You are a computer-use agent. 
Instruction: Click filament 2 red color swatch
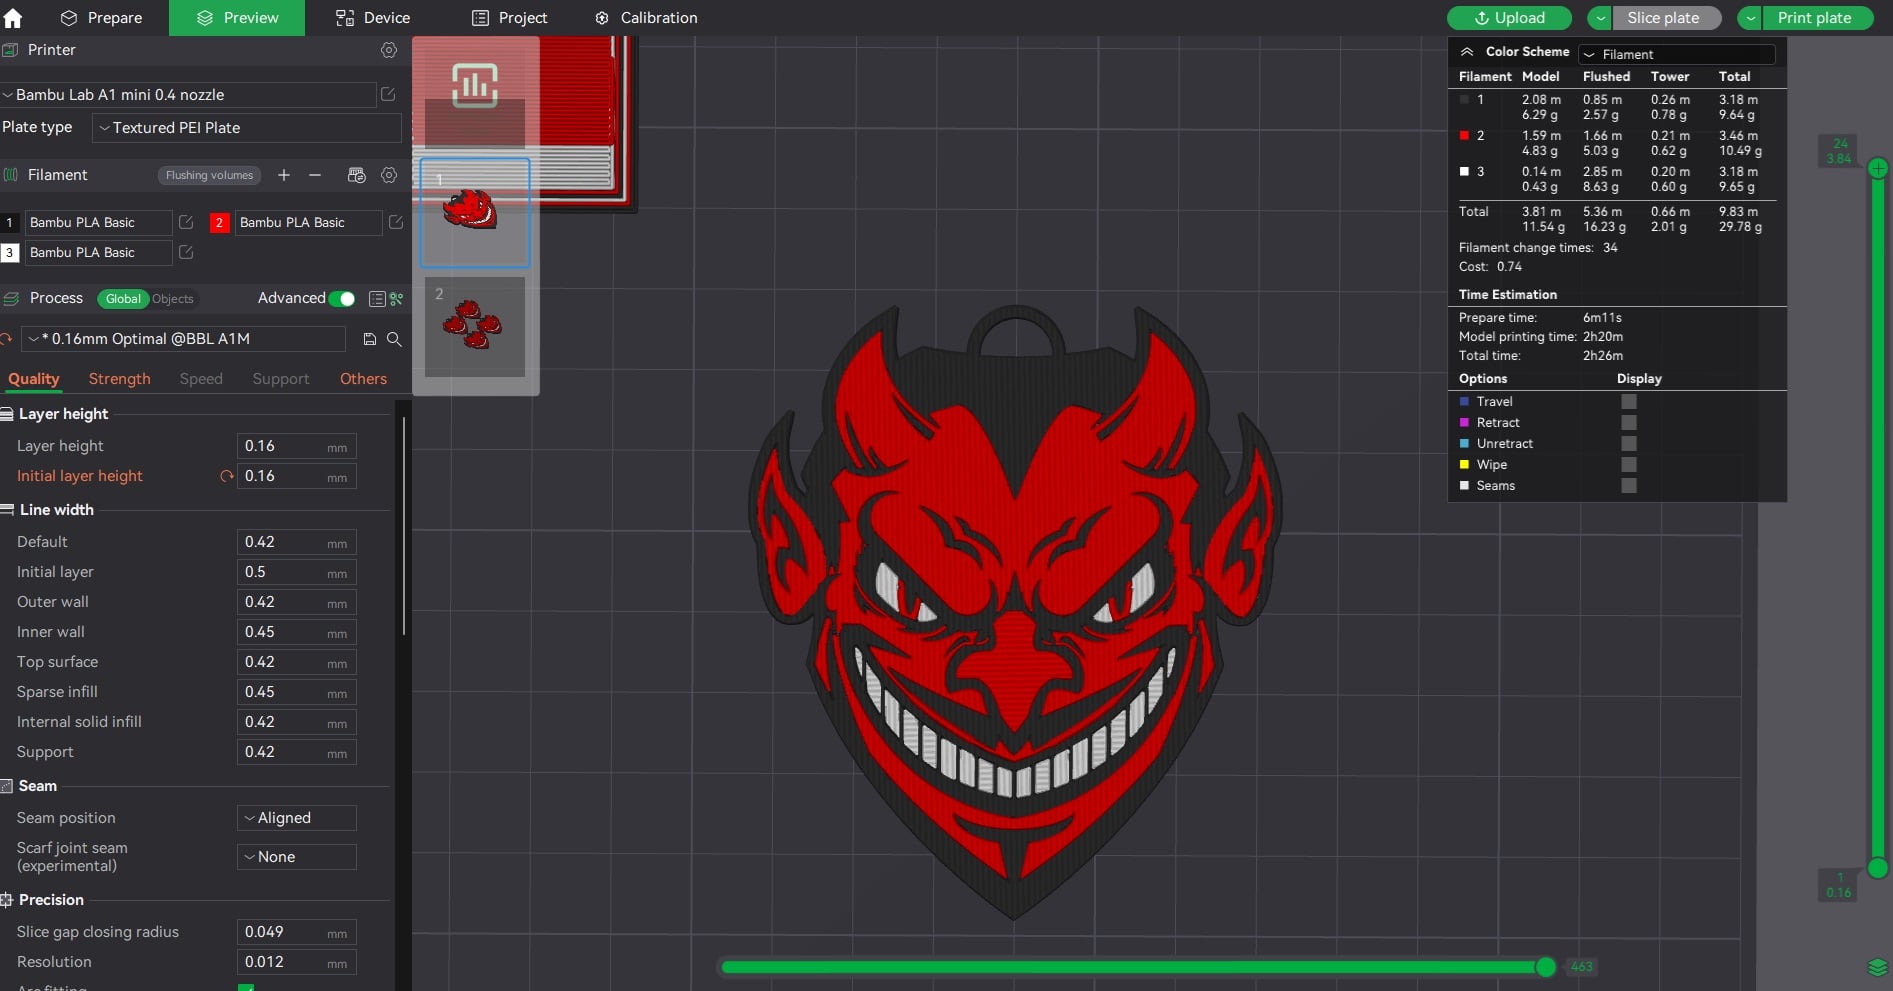click(219, 222)
